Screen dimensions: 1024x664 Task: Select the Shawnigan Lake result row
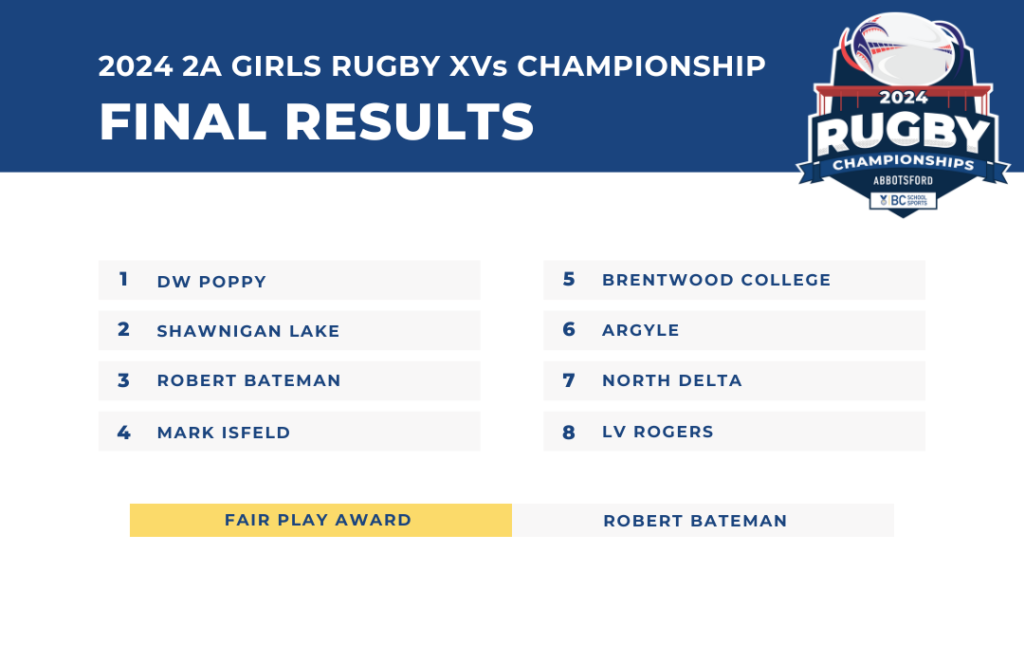tap(289, 330)
